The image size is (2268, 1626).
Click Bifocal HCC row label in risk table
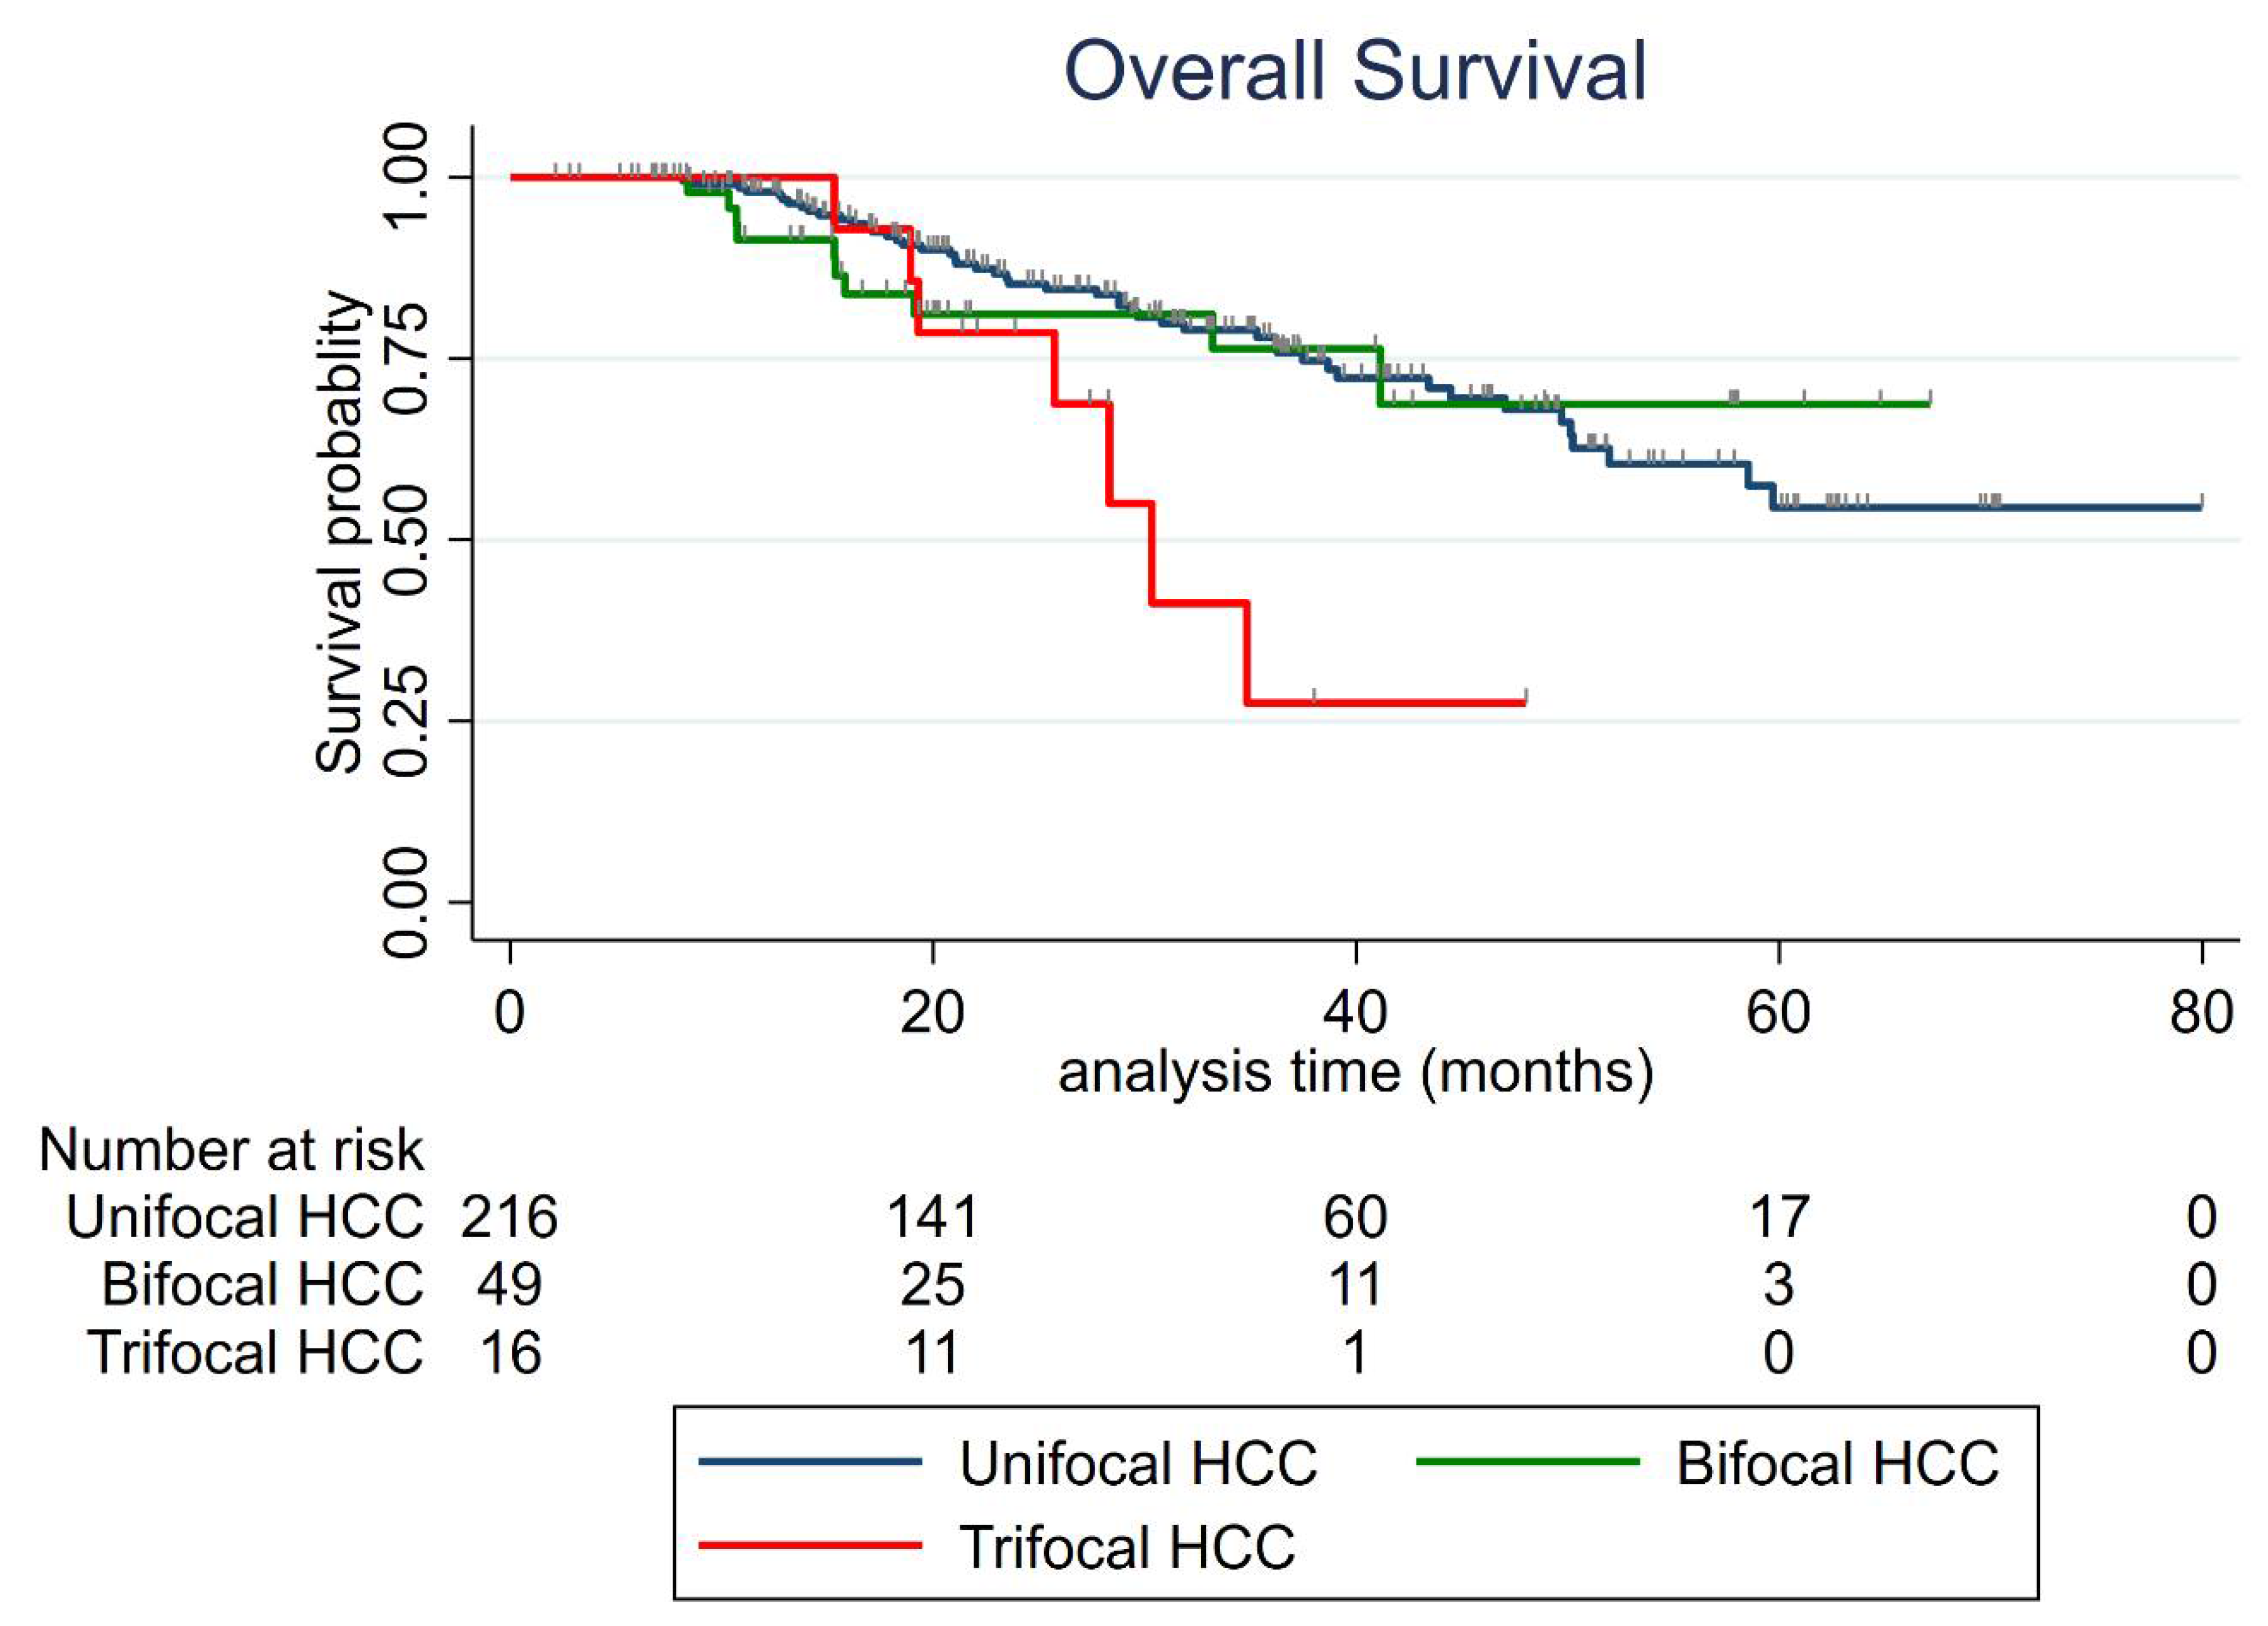point(262,1284)
